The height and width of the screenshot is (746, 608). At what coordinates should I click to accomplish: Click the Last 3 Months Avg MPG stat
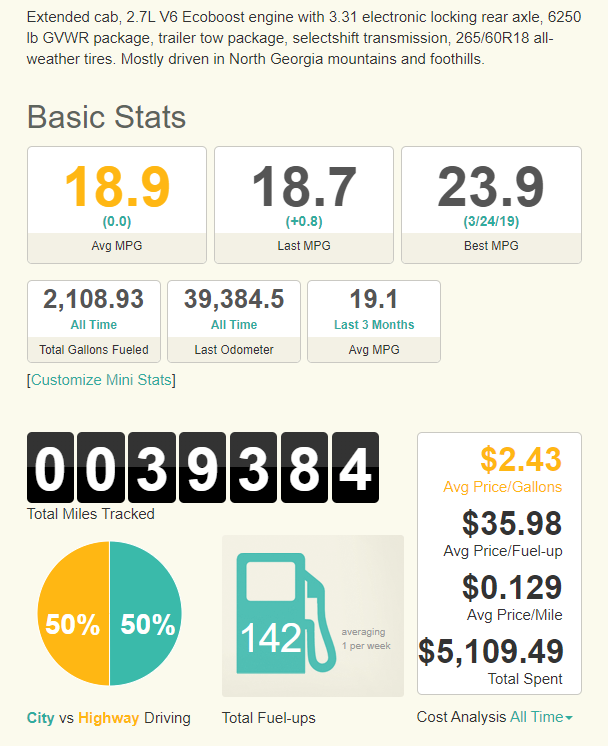pyautogui.click(x=374, y=321)
